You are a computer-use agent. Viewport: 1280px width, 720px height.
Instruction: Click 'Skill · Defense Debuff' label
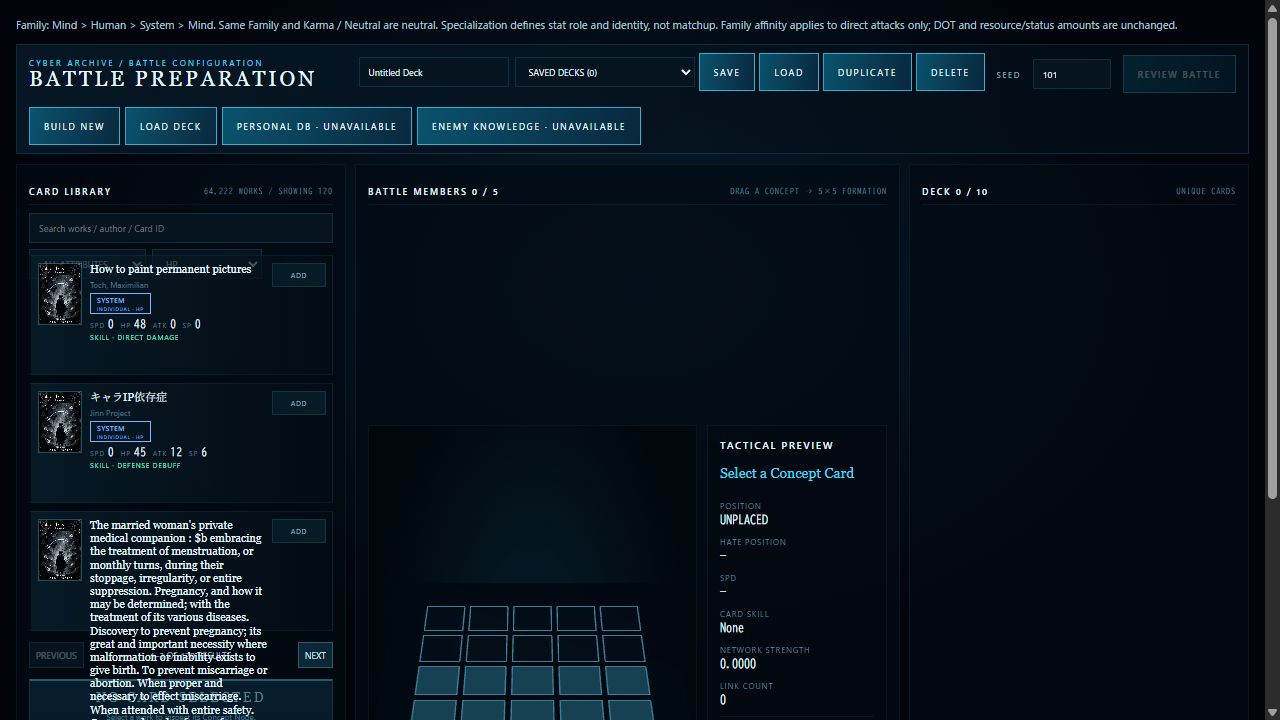[135, 465]
